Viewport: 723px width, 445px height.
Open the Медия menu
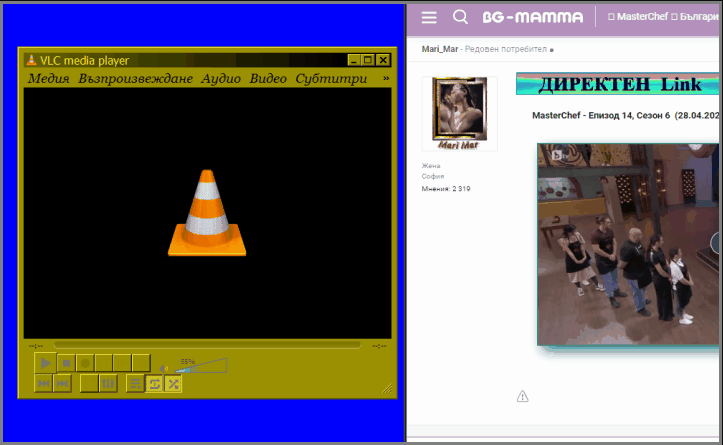49,79
